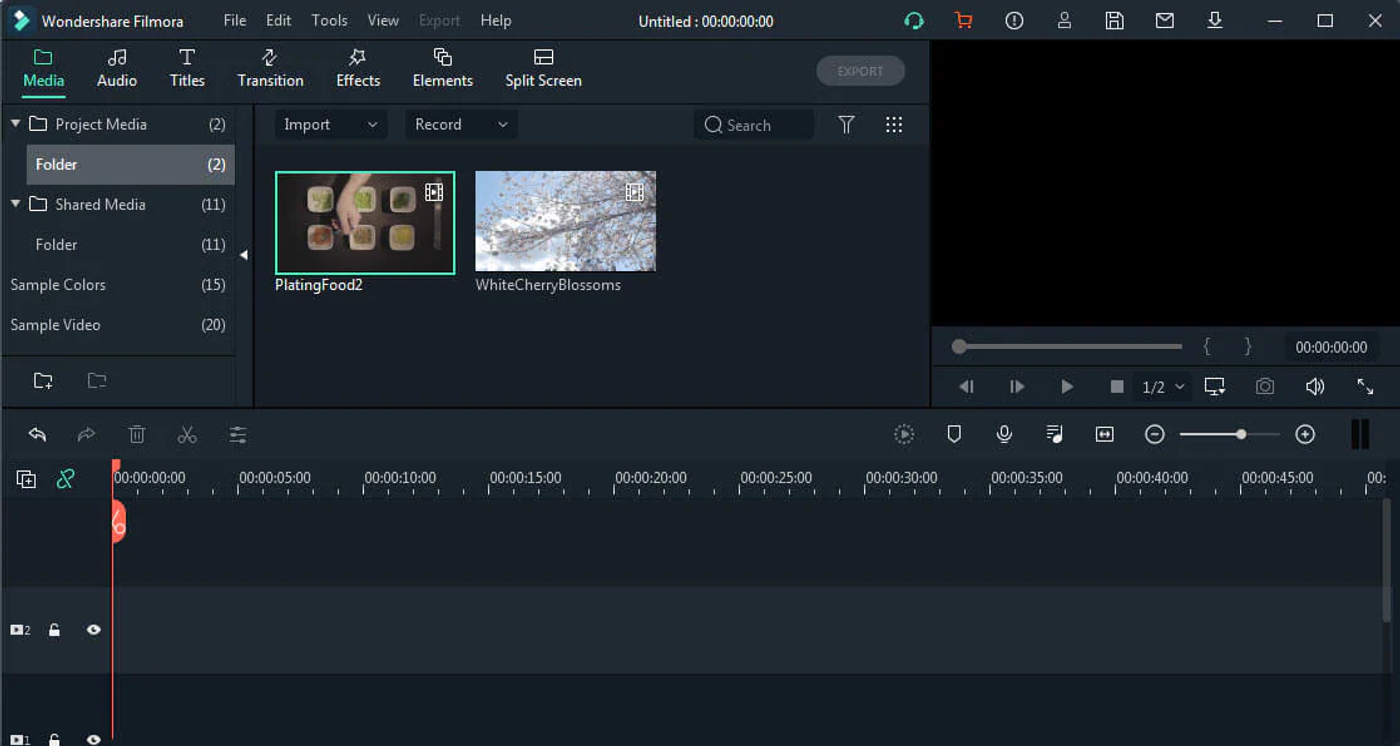
Task: Take a snapshot of the preview
Action: (1264, 386)
